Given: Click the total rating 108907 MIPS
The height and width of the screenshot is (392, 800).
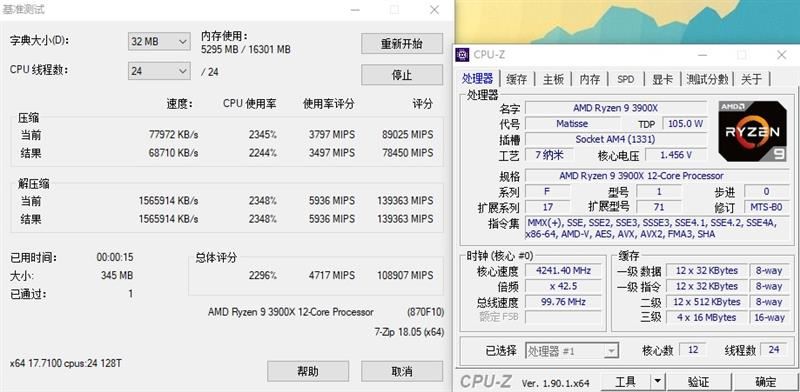Looking at the screenshot, I should (405, 275).
